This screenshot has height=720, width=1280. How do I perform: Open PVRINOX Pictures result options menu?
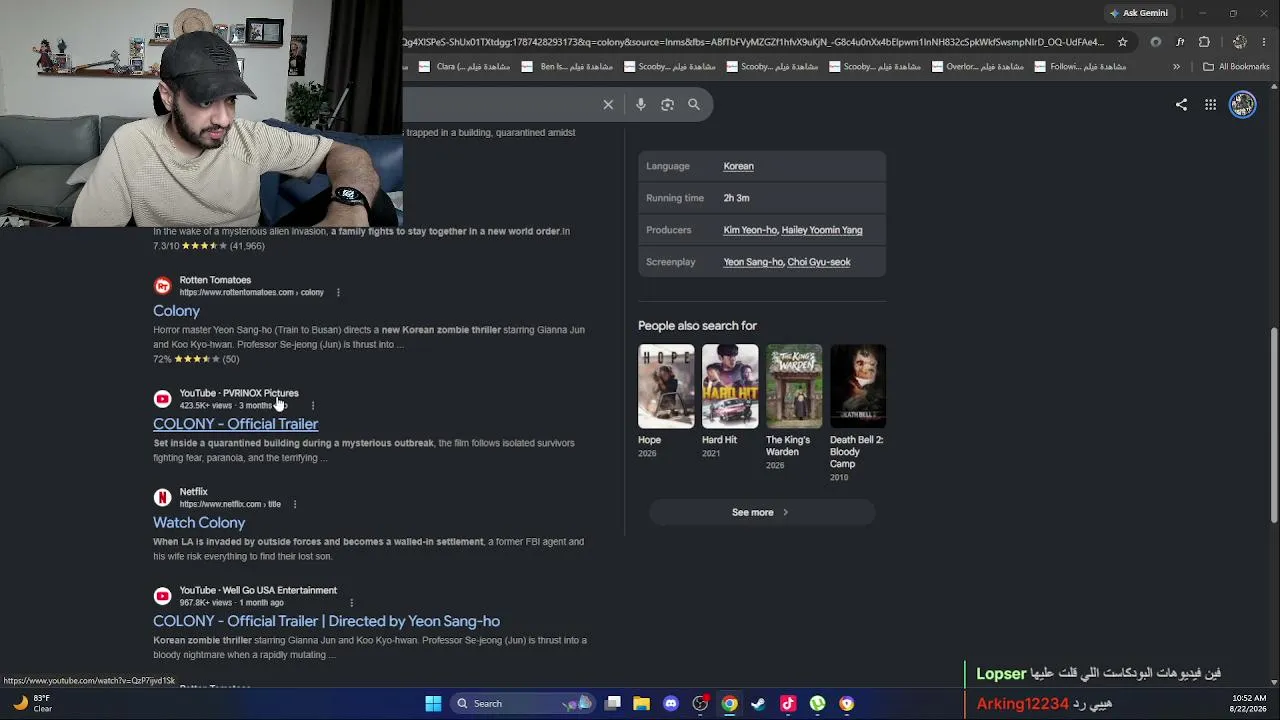pyautogui.click(x=313, y=405)
